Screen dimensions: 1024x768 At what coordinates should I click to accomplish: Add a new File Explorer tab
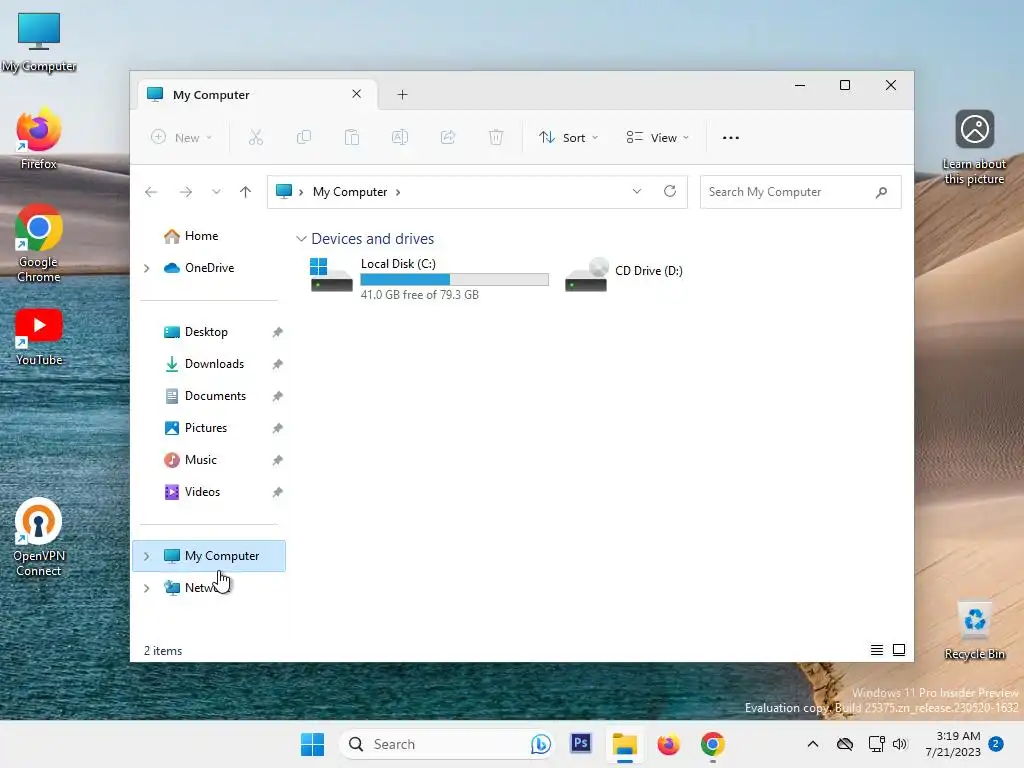pyautogui.click(x=402, y=95)
